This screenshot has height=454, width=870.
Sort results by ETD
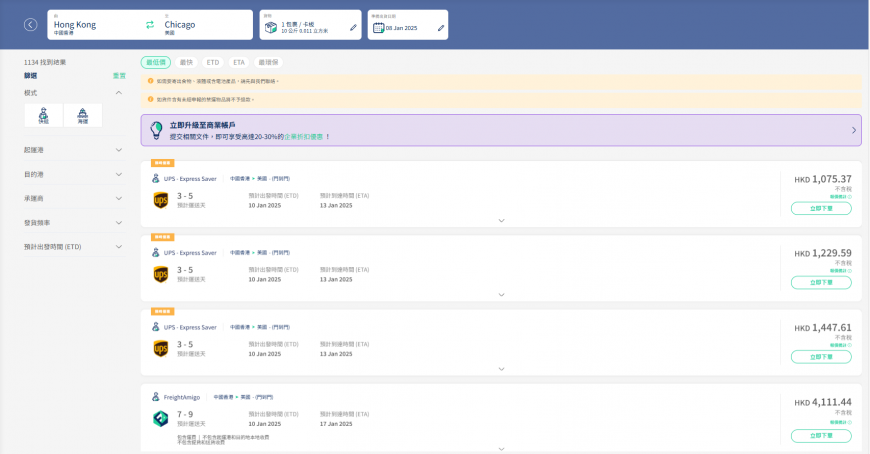pyautogui.click(x=213, y=62)
